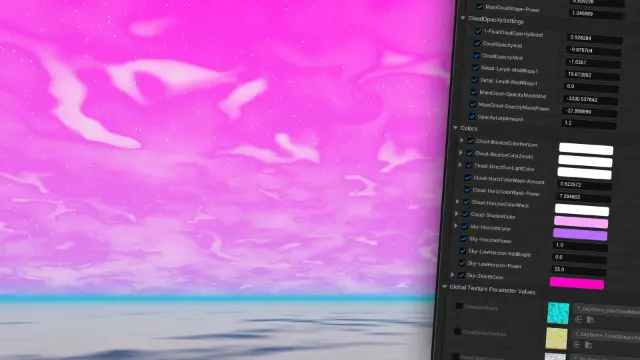
Task: Toggle Cloud-ShadowColor checkbox
Action: (x=465, y=214)
